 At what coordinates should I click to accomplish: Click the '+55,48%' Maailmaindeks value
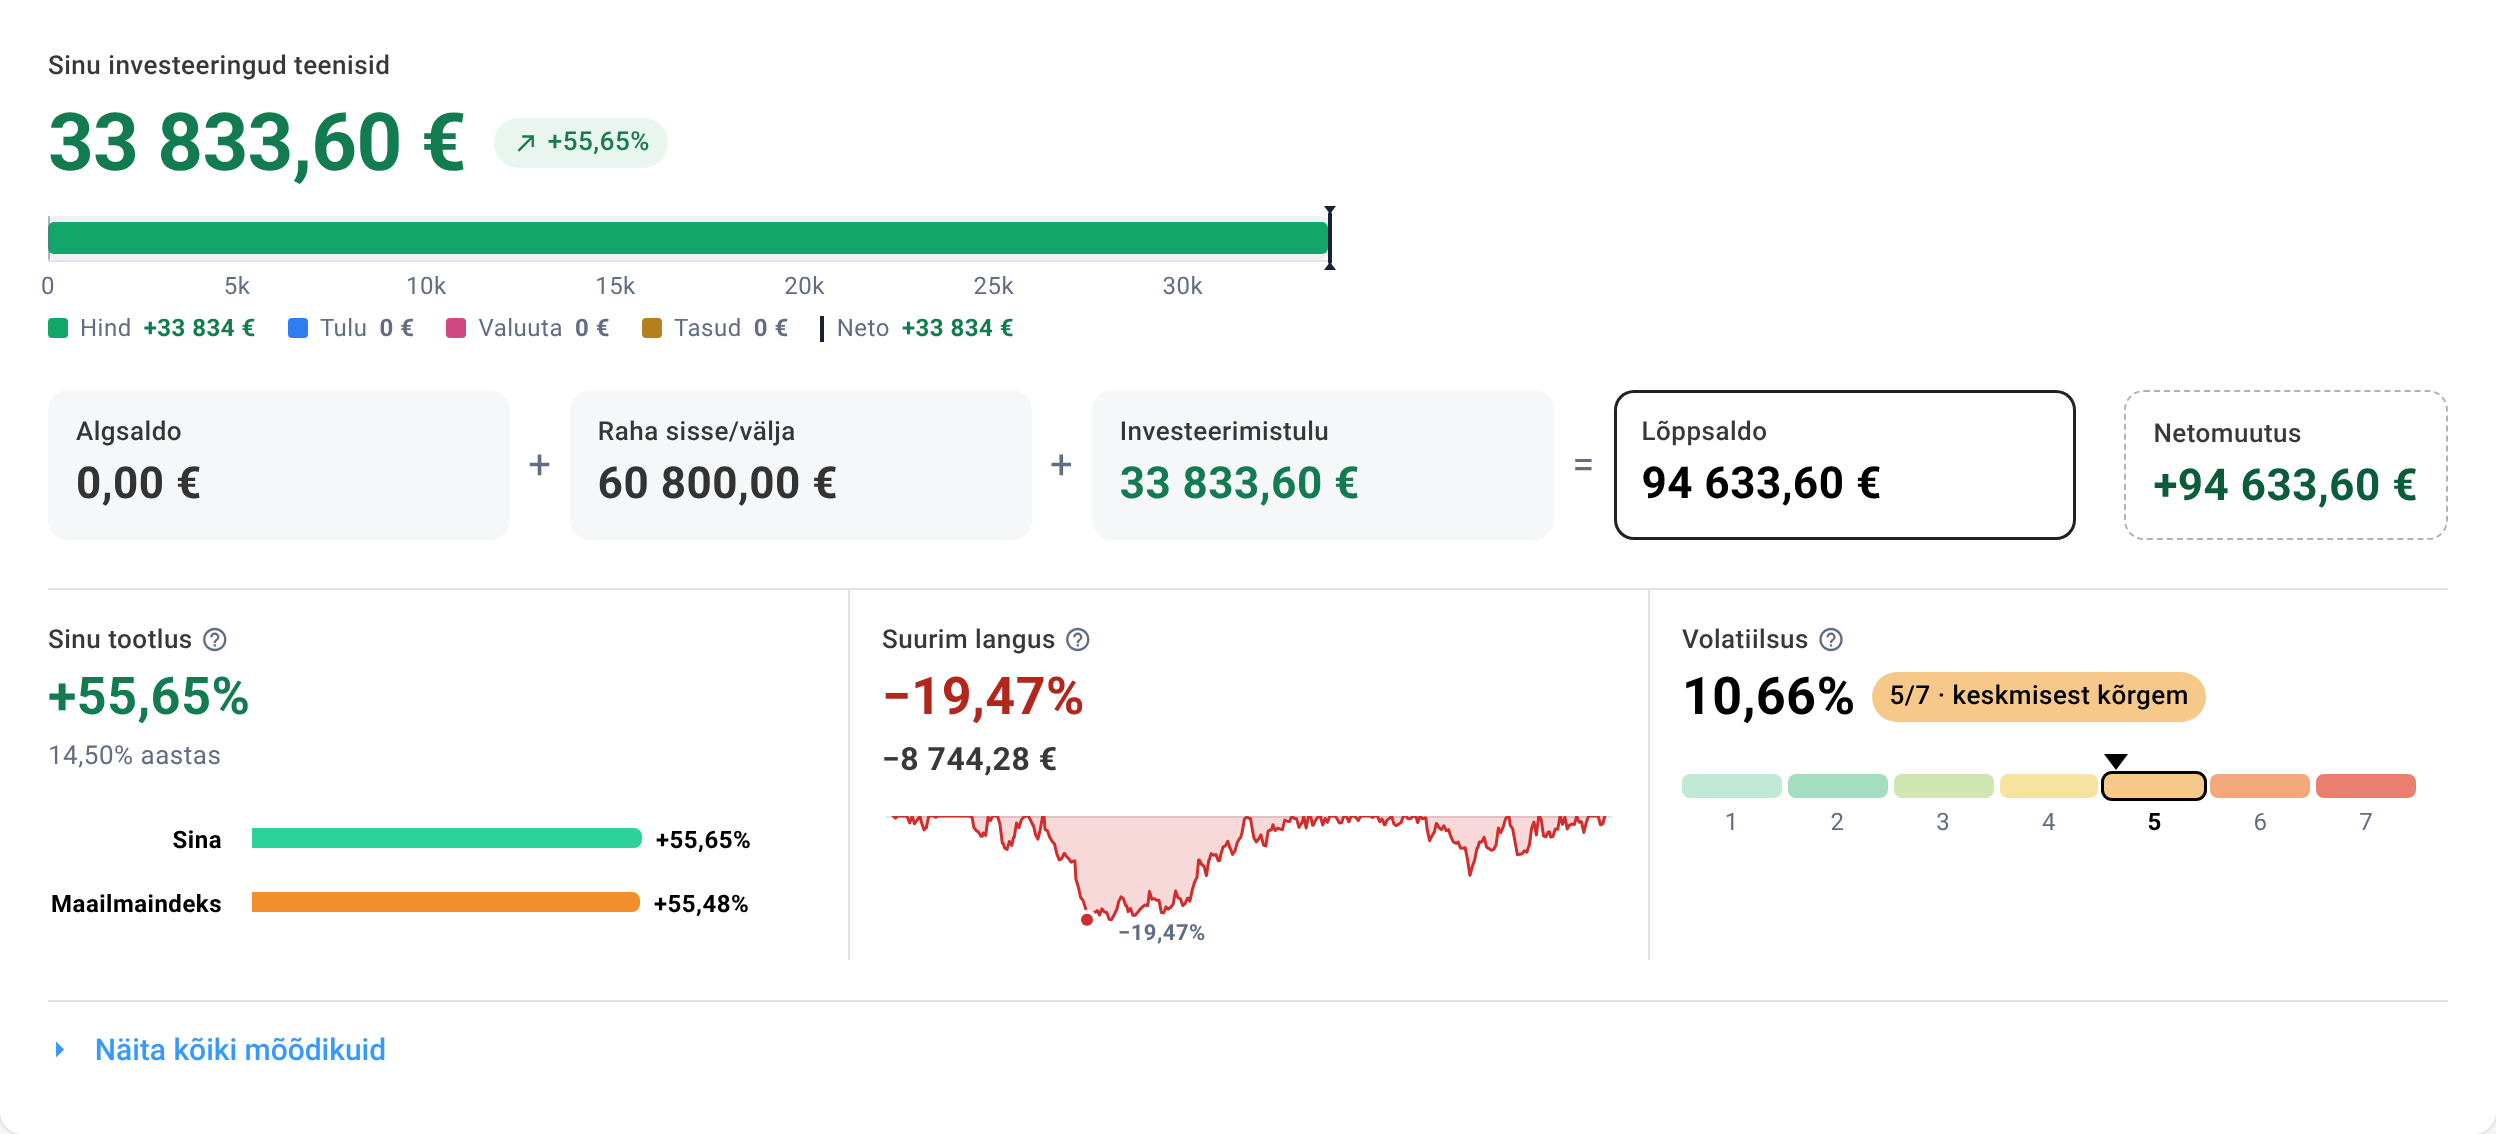pyautogui.click(x=701, y=904)
